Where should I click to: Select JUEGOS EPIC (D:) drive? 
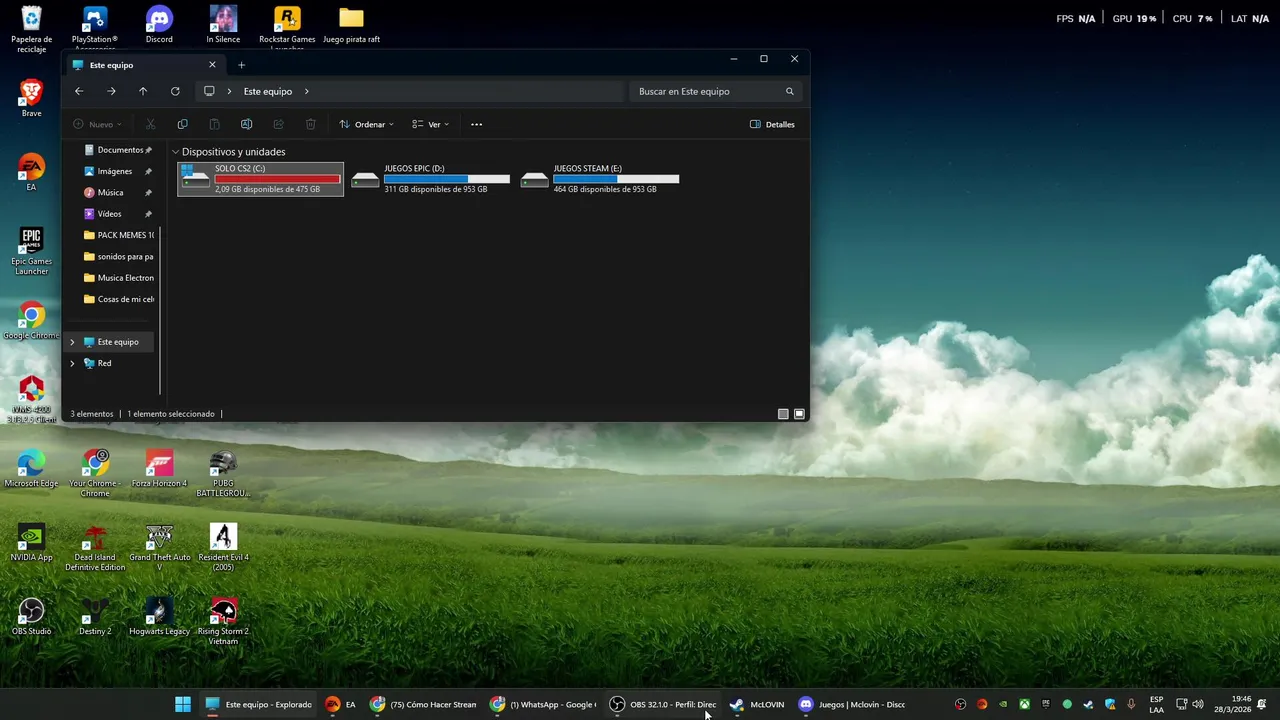click(431, 179)
